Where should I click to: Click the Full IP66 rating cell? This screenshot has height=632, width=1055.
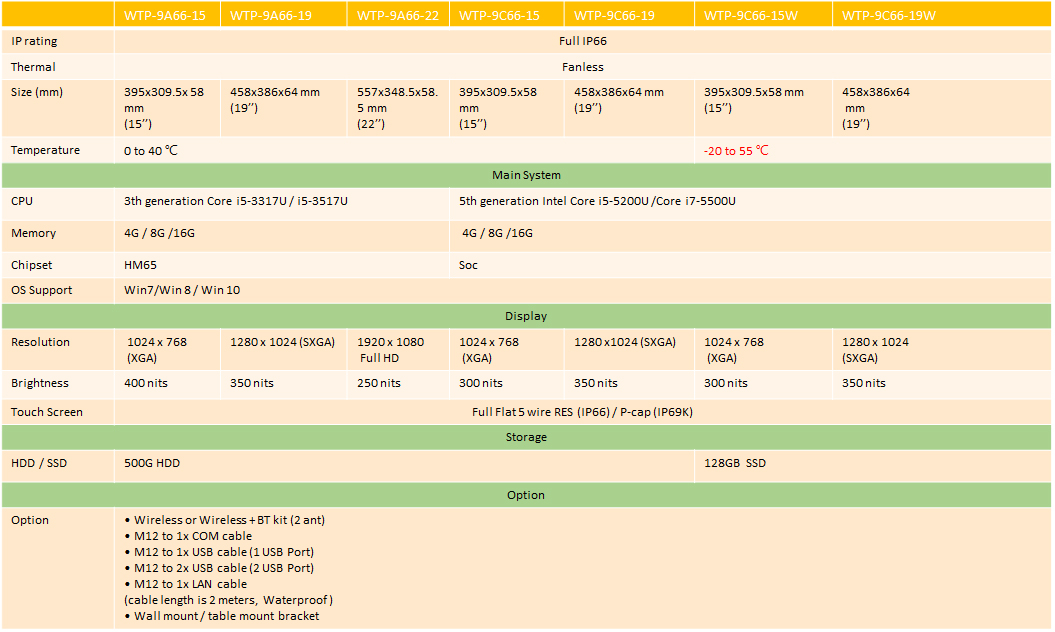coord(582,41)
